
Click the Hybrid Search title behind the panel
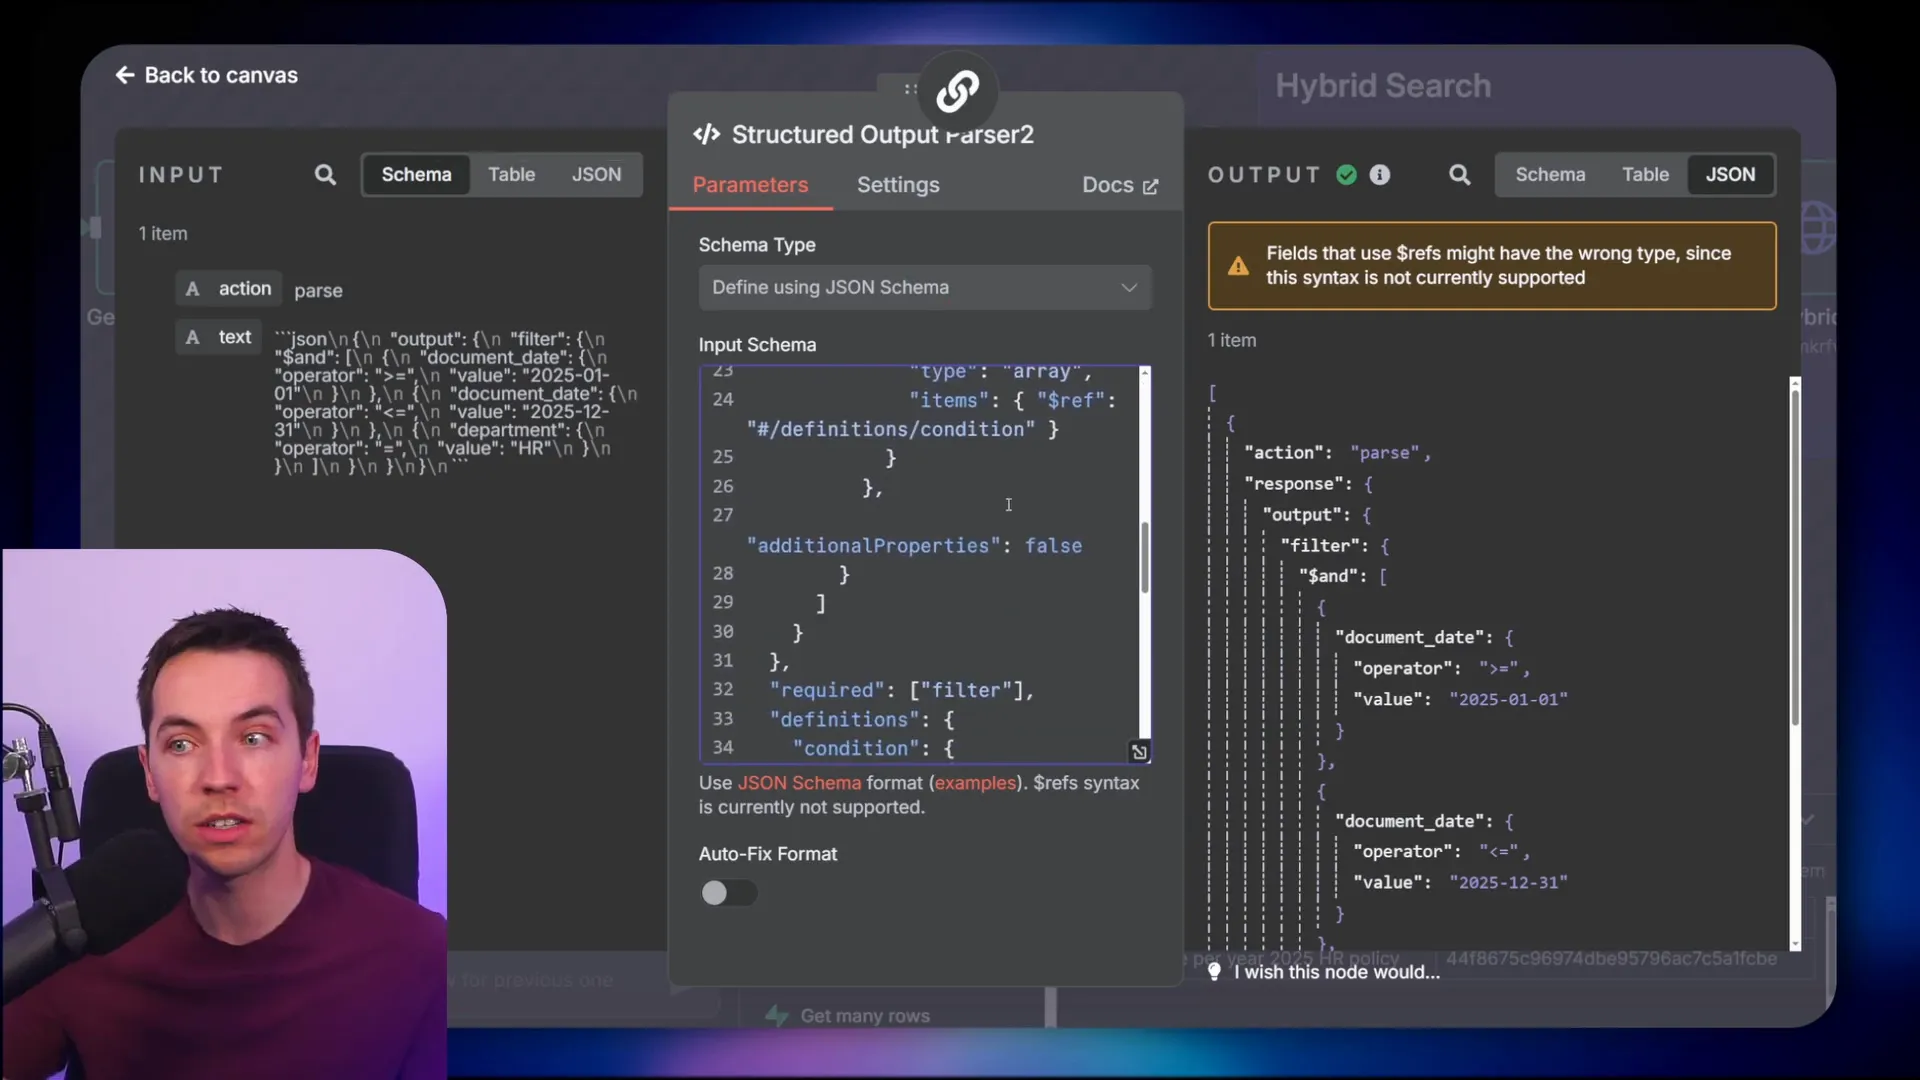[1383, 86]
